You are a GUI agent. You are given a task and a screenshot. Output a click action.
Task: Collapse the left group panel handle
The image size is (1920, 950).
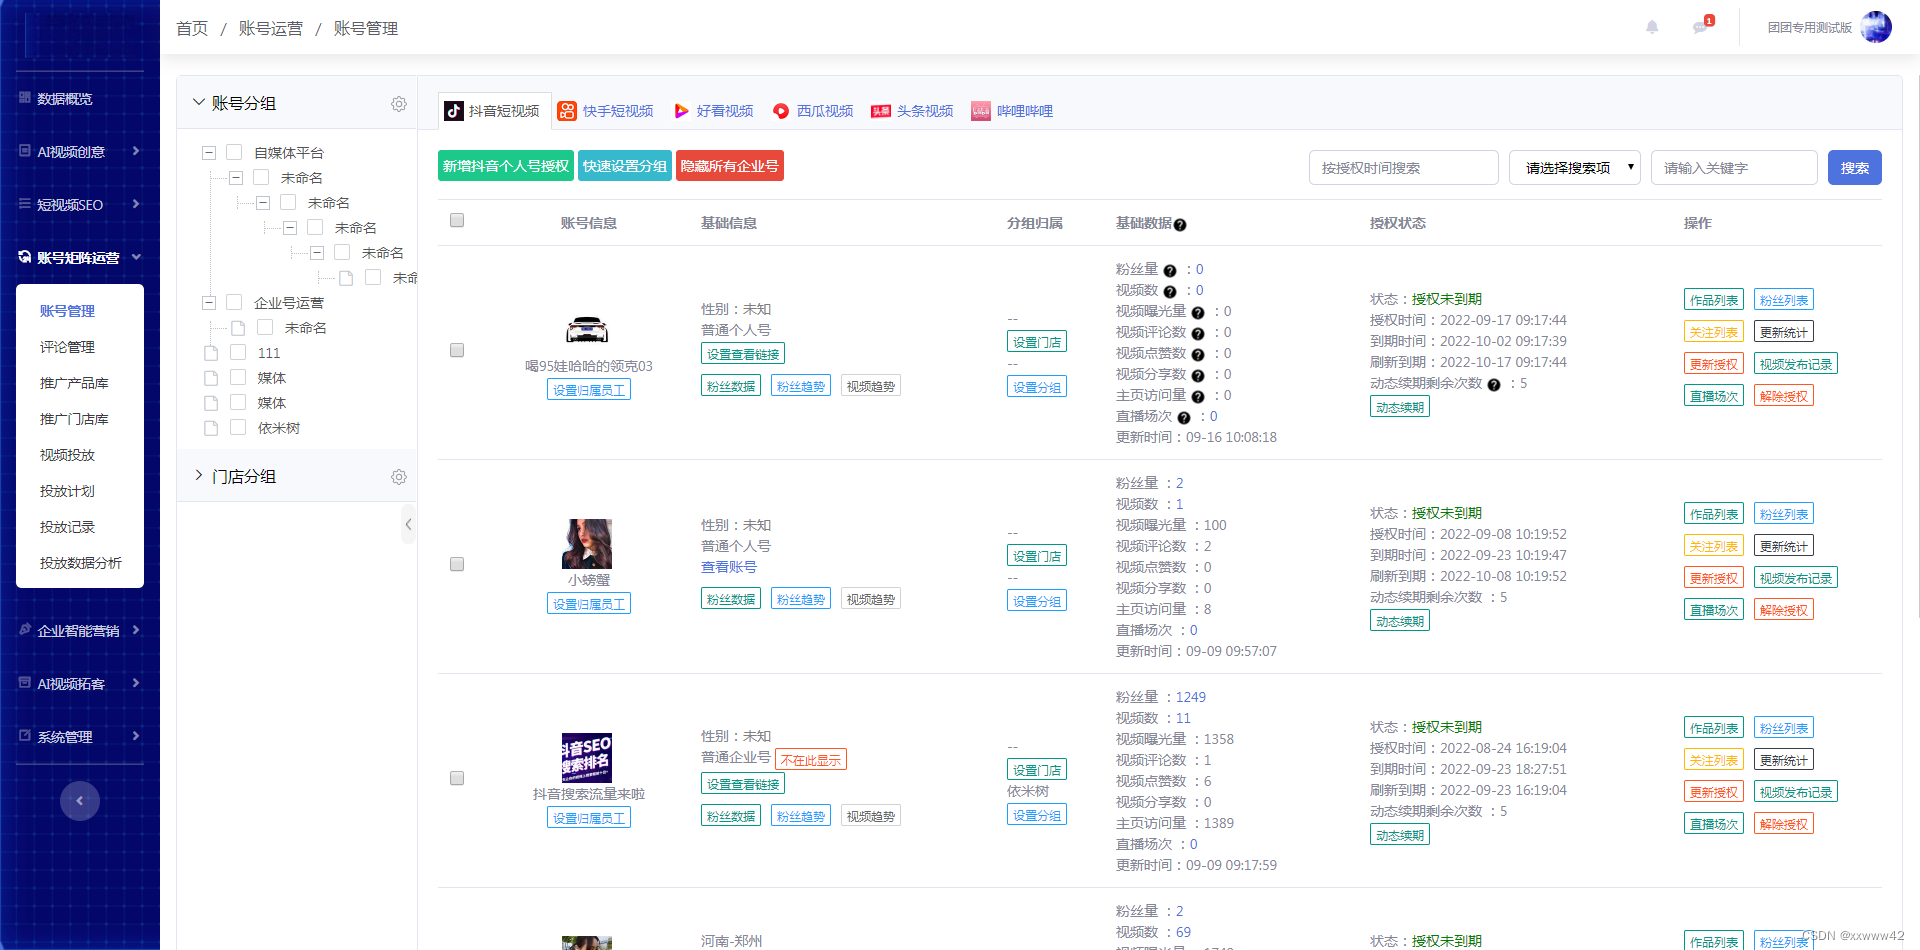[x=408, y=524]
